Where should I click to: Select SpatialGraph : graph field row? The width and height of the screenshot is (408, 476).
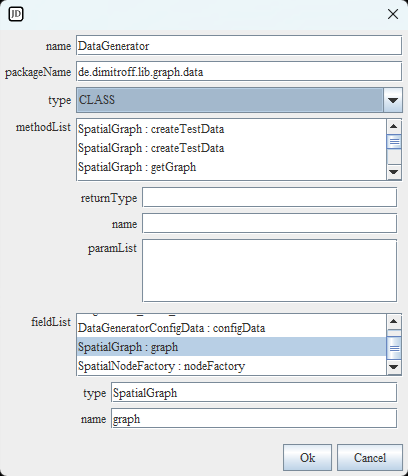[x=231, y=347]
